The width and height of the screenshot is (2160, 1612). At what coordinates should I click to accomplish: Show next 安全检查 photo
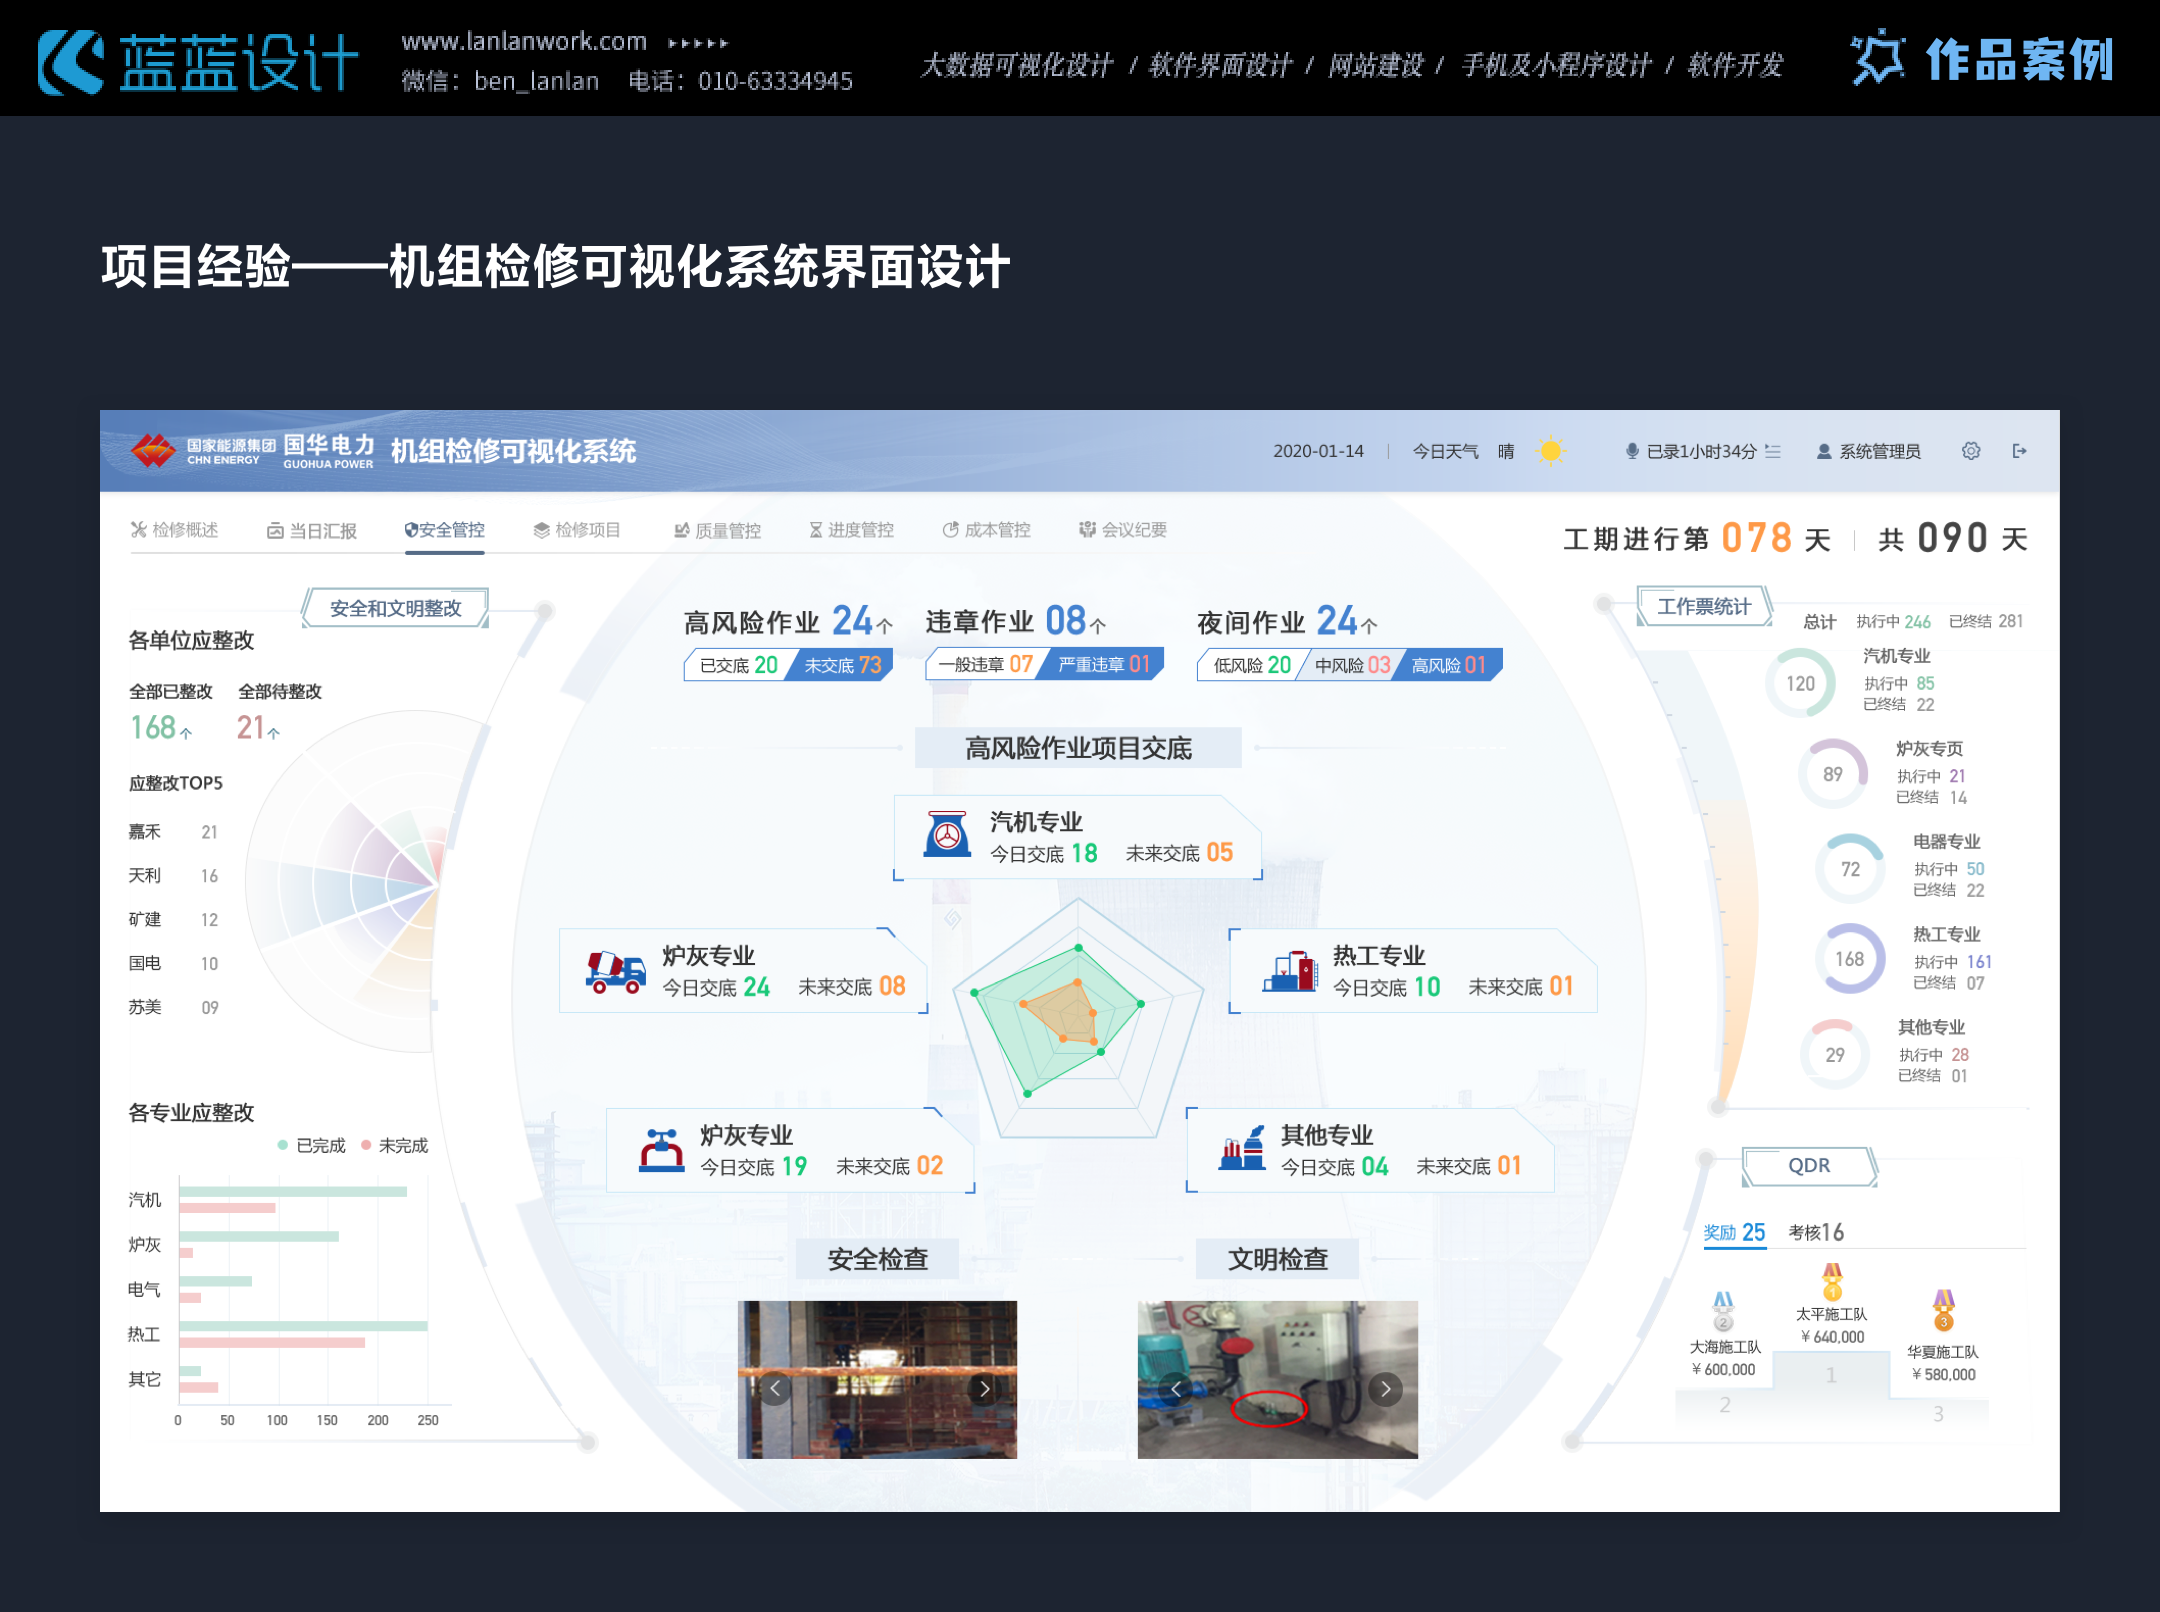pos(984,1388)
